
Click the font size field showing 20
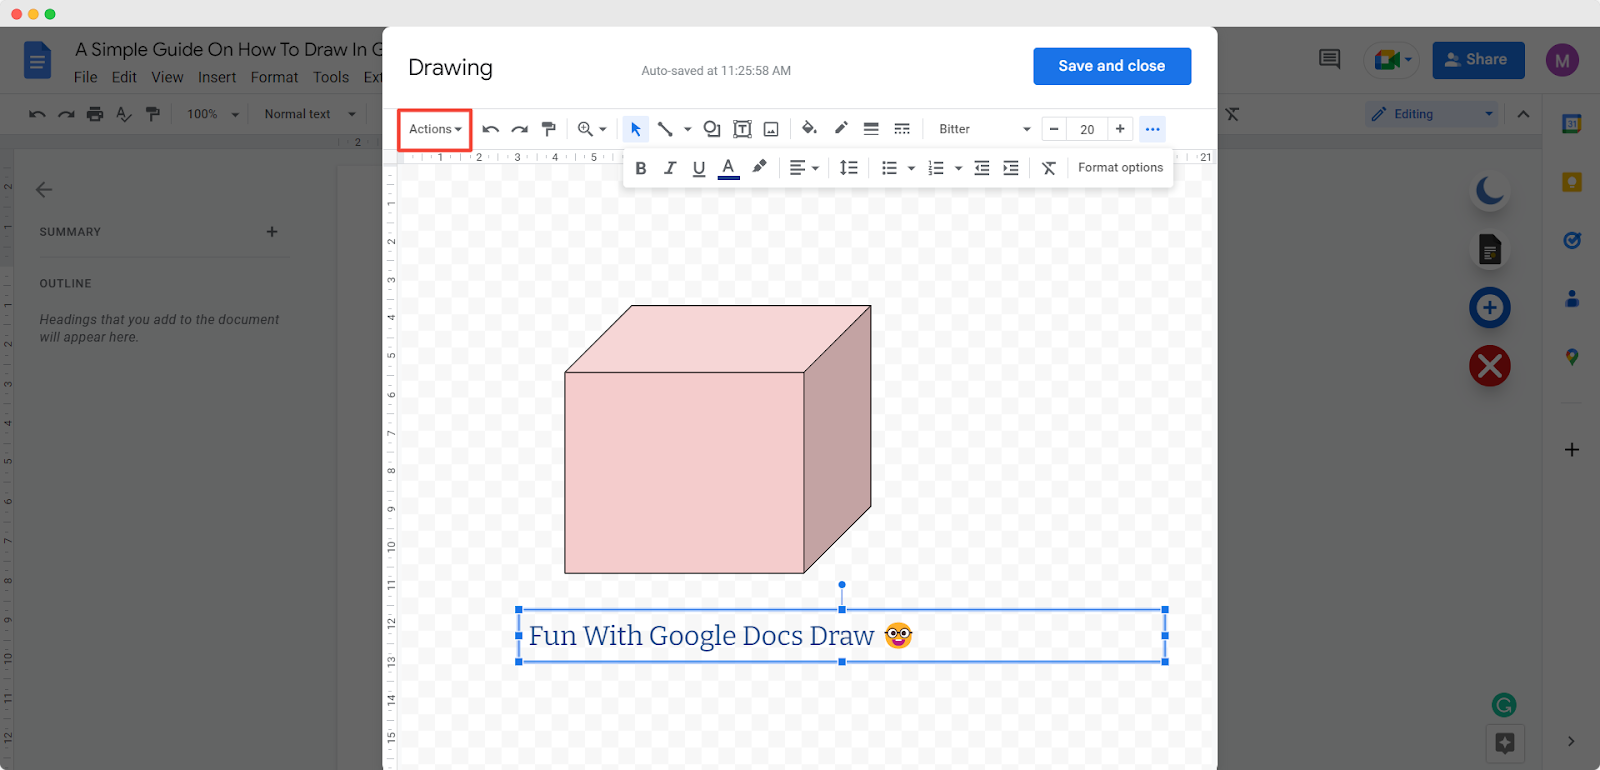pos(1087,129)
